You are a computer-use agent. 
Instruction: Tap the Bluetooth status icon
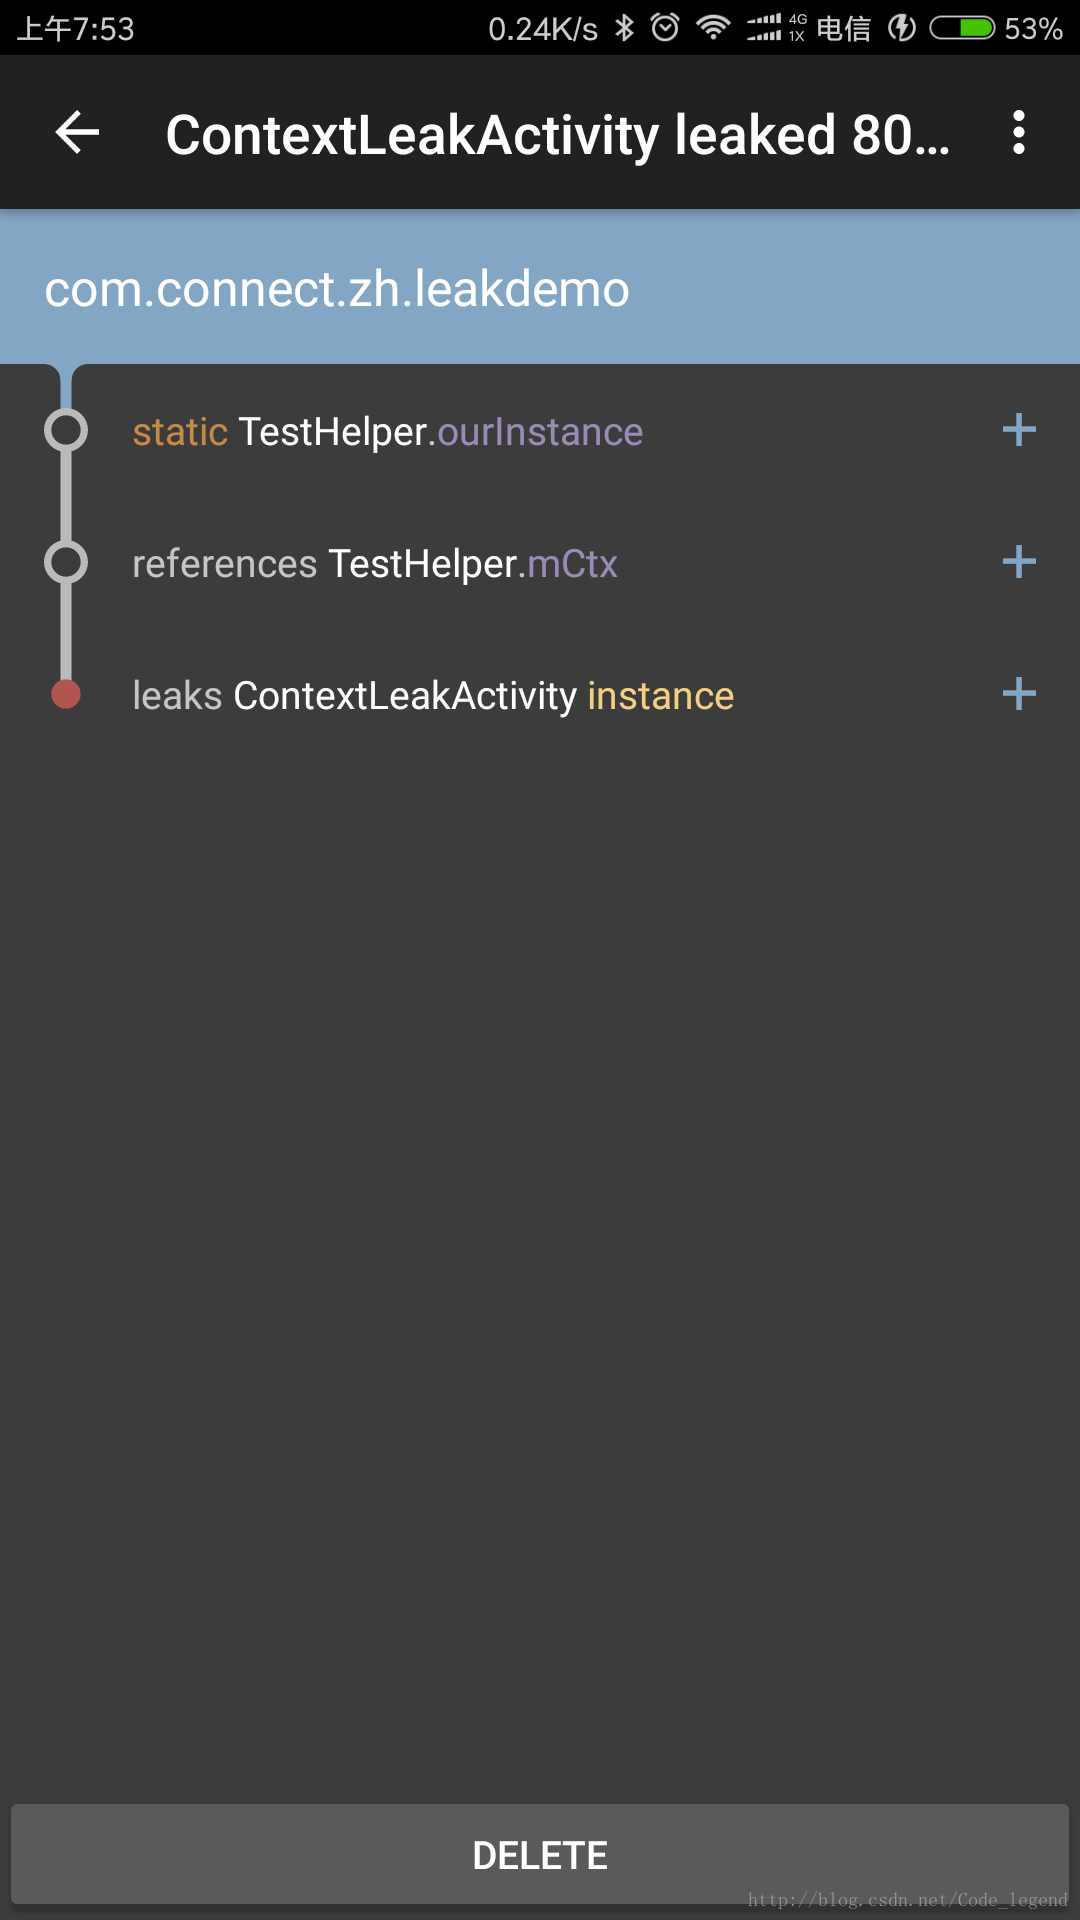[x=625, y=28]
